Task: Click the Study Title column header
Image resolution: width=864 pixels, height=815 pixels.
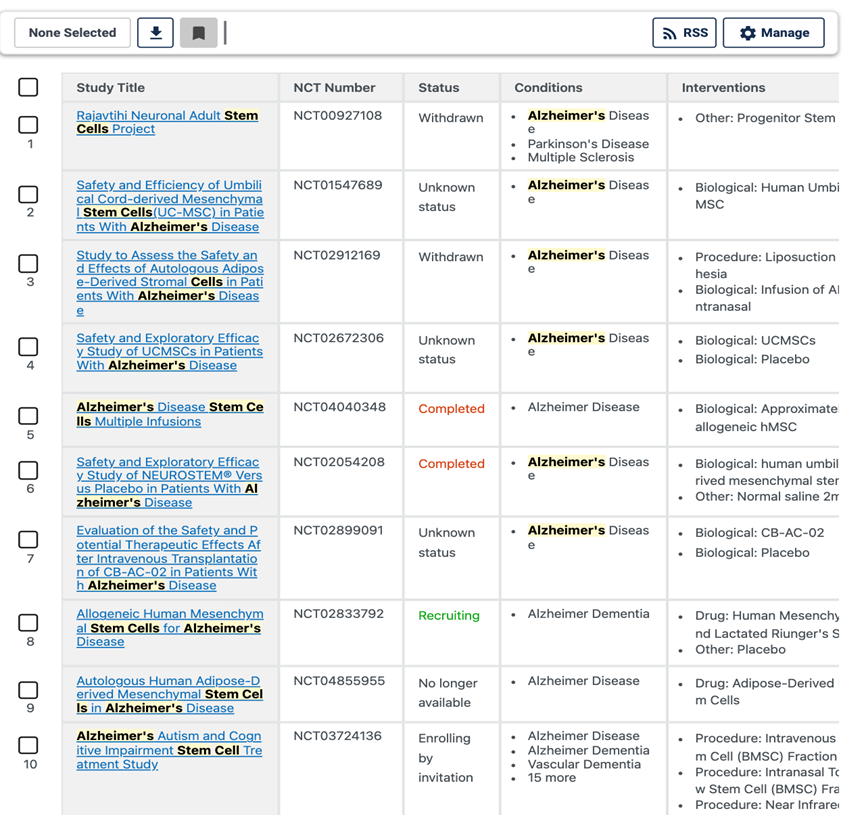Action: [110, 88]
